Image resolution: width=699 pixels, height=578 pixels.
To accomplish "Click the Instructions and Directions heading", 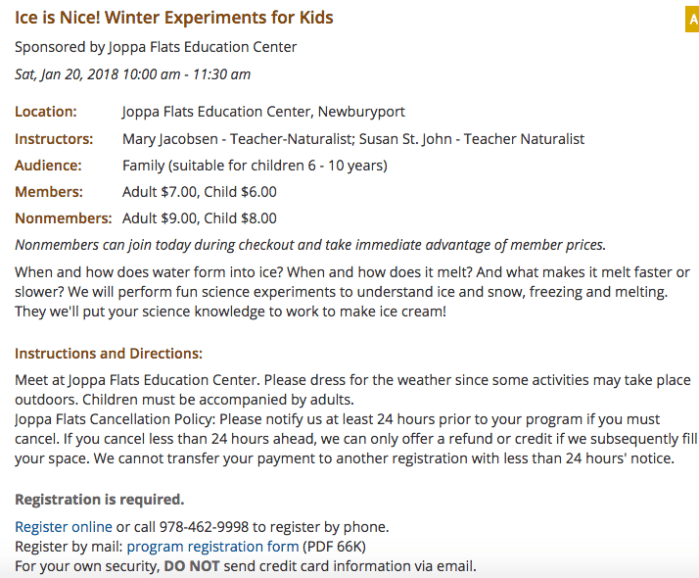I will (108, 353).
